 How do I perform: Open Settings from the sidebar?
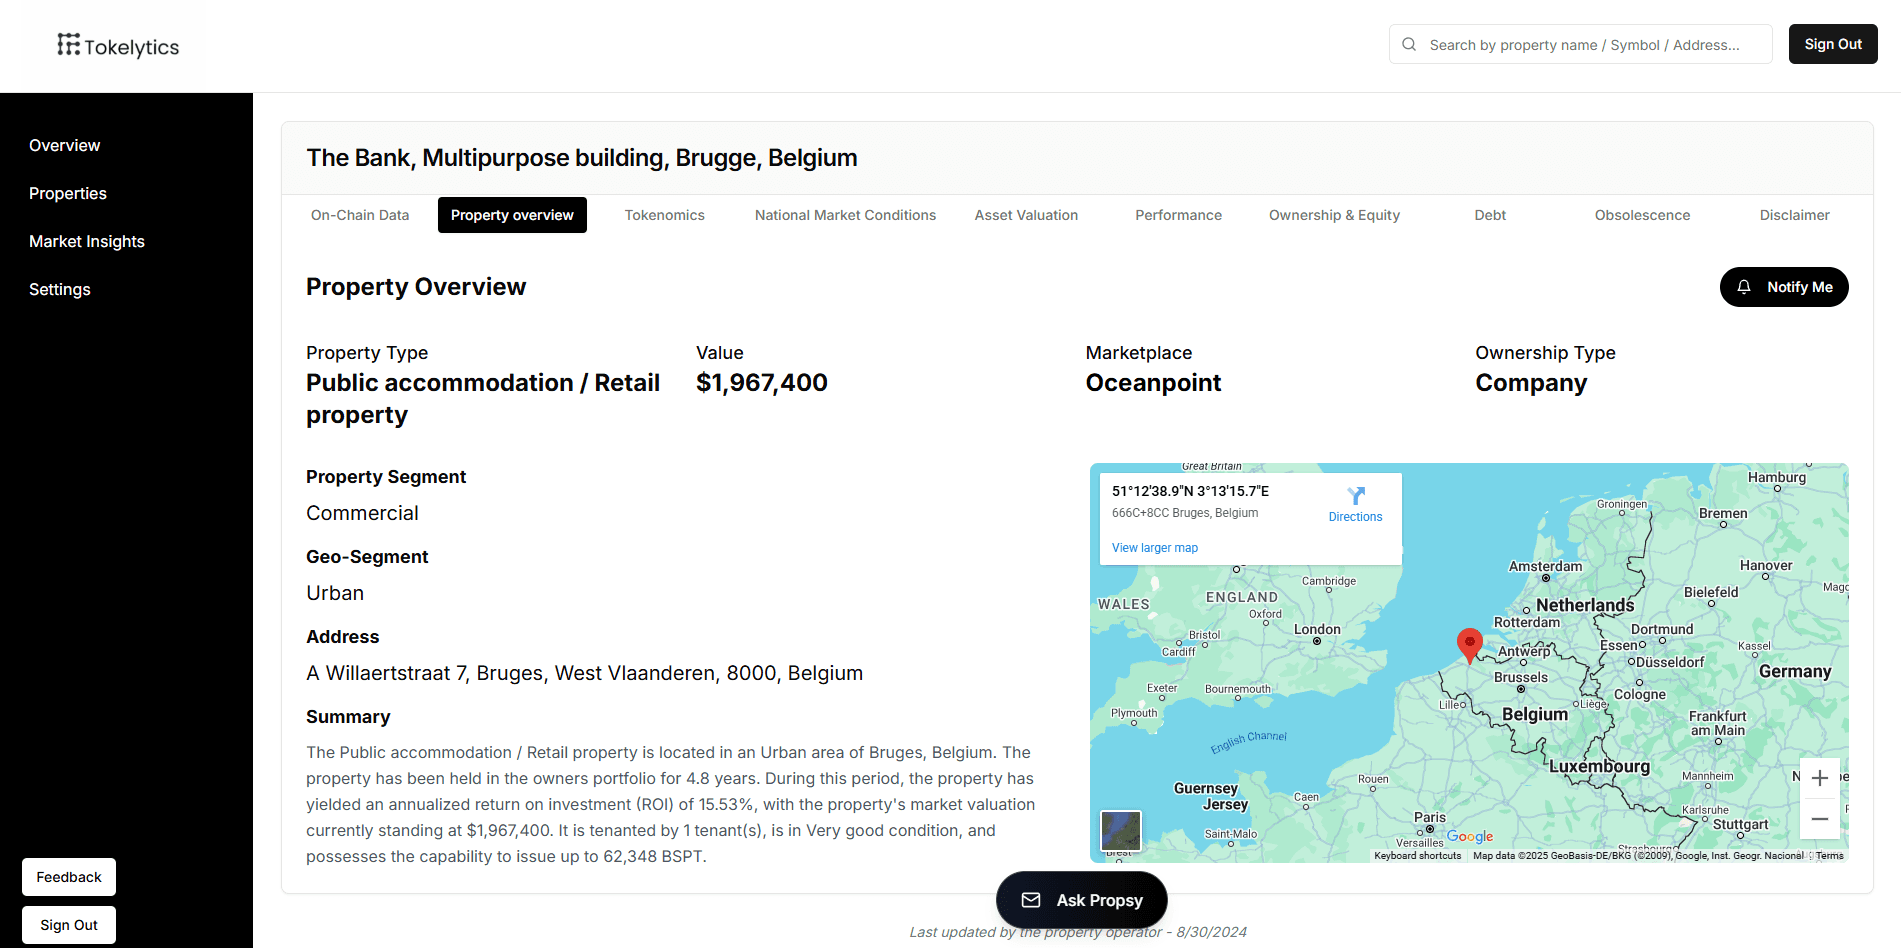coord(60,289)
